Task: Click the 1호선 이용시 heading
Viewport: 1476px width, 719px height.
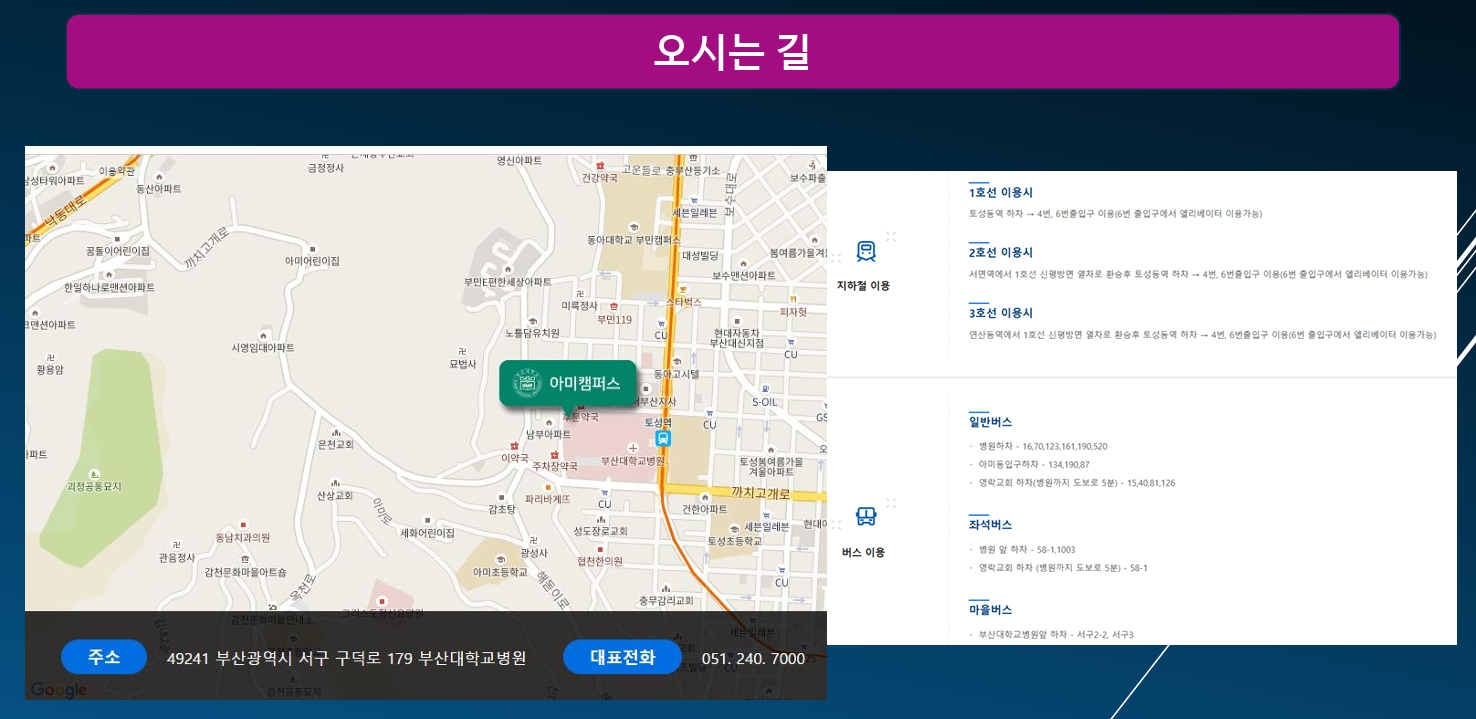Action: click(1001, 192)
